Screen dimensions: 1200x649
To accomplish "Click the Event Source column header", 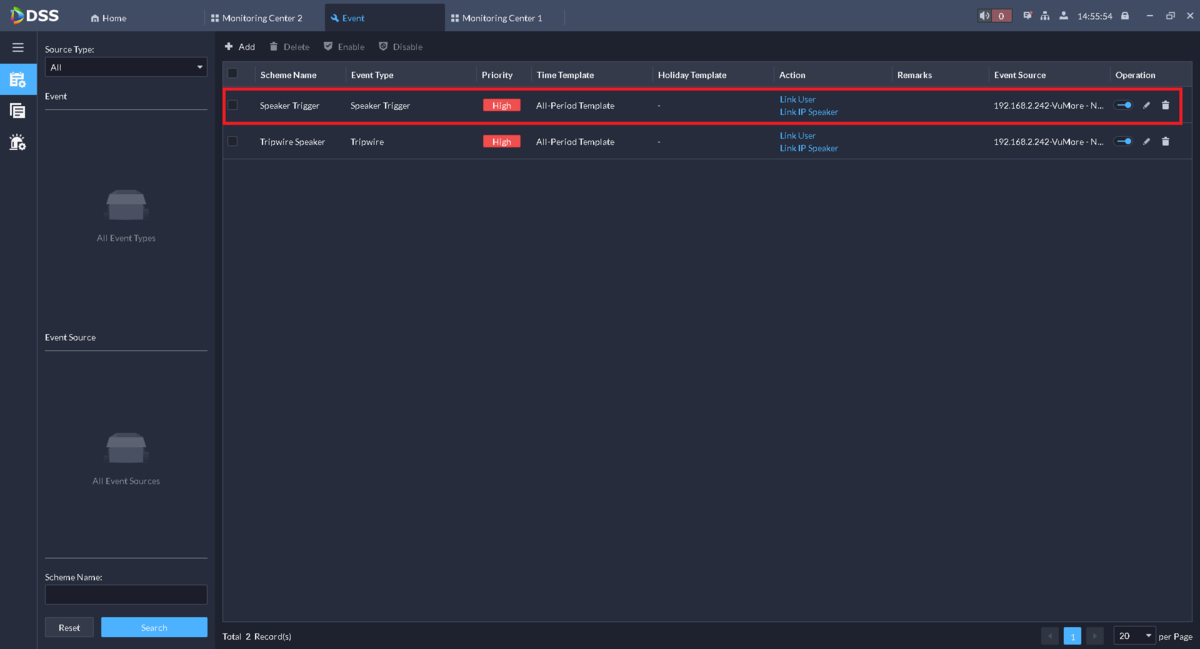I will click(x=1020, y=75).
